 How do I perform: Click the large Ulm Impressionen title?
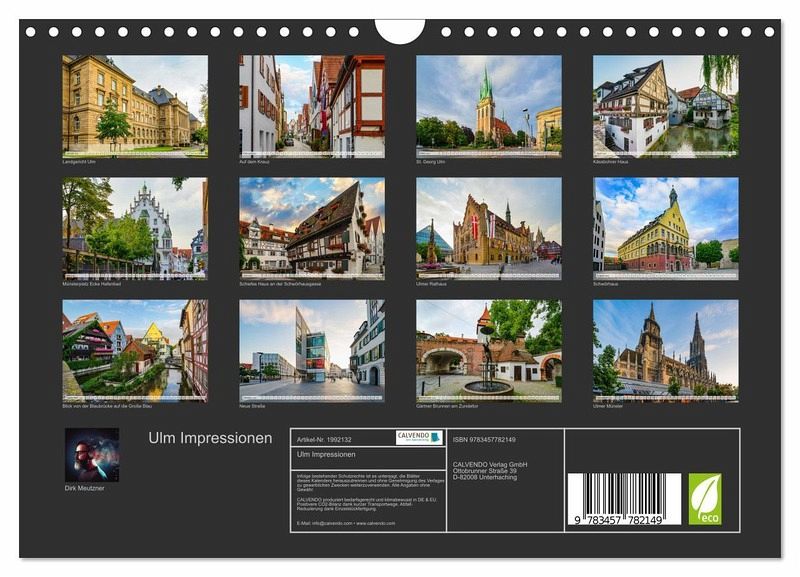tap(210, 438)
